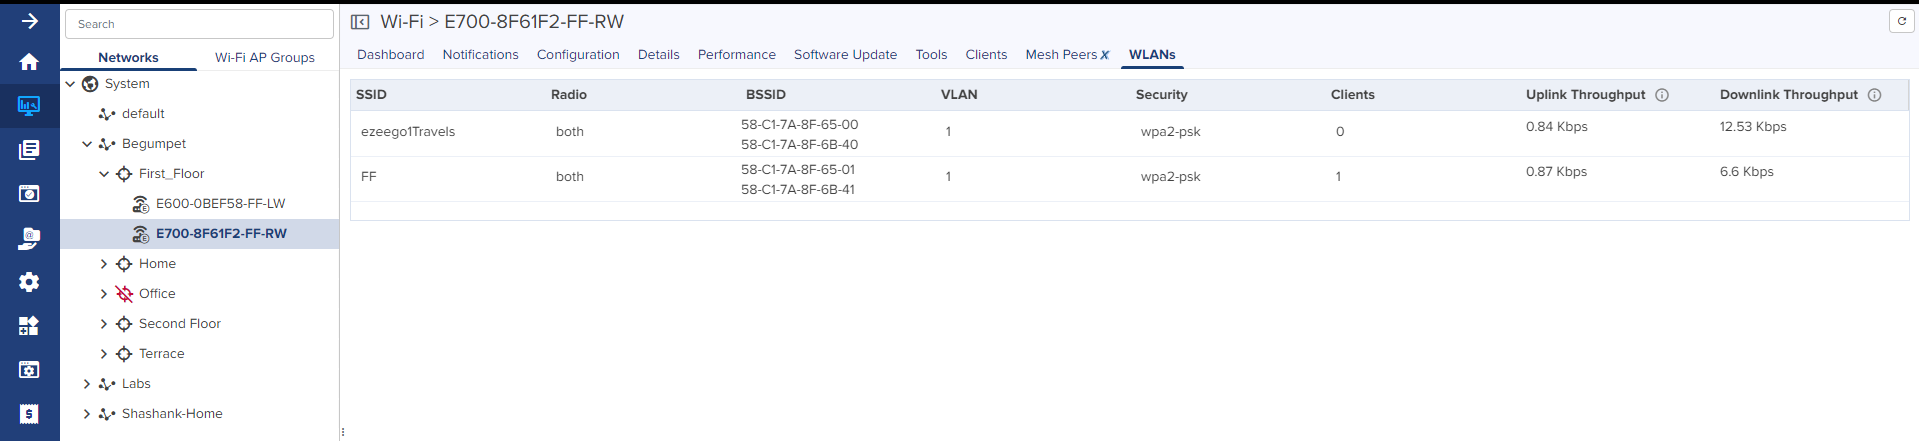Screen dimensions: 1919x441
Task: Select the E600-0BEF58-FF-LW access point
Action: coord(220,204)
